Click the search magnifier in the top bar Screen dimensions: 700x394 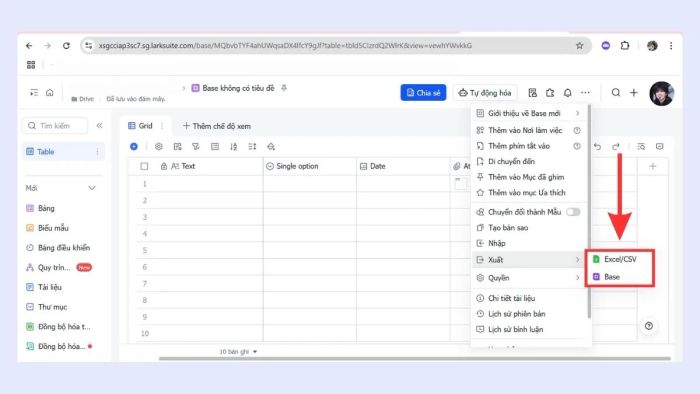(616, 93)
